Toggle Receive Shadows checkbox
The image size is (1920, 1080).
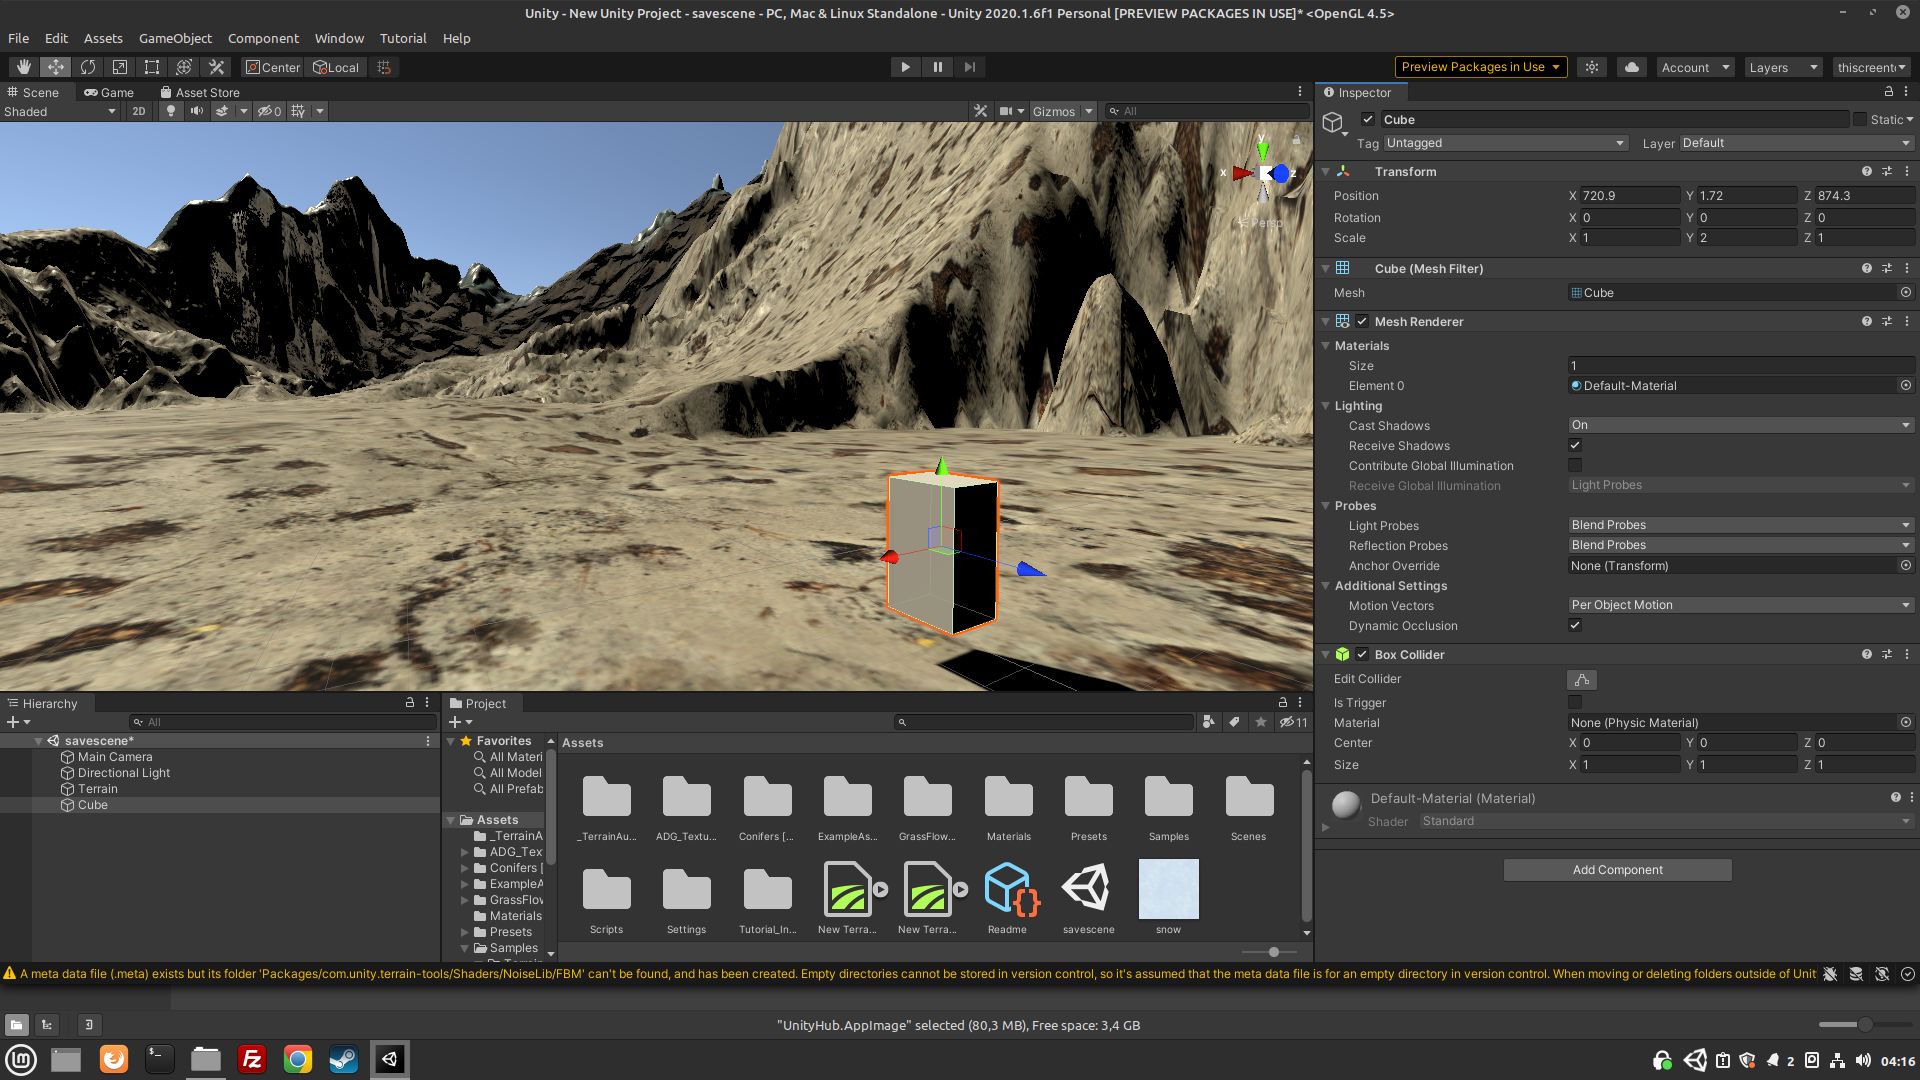[x=1575, y=445]
